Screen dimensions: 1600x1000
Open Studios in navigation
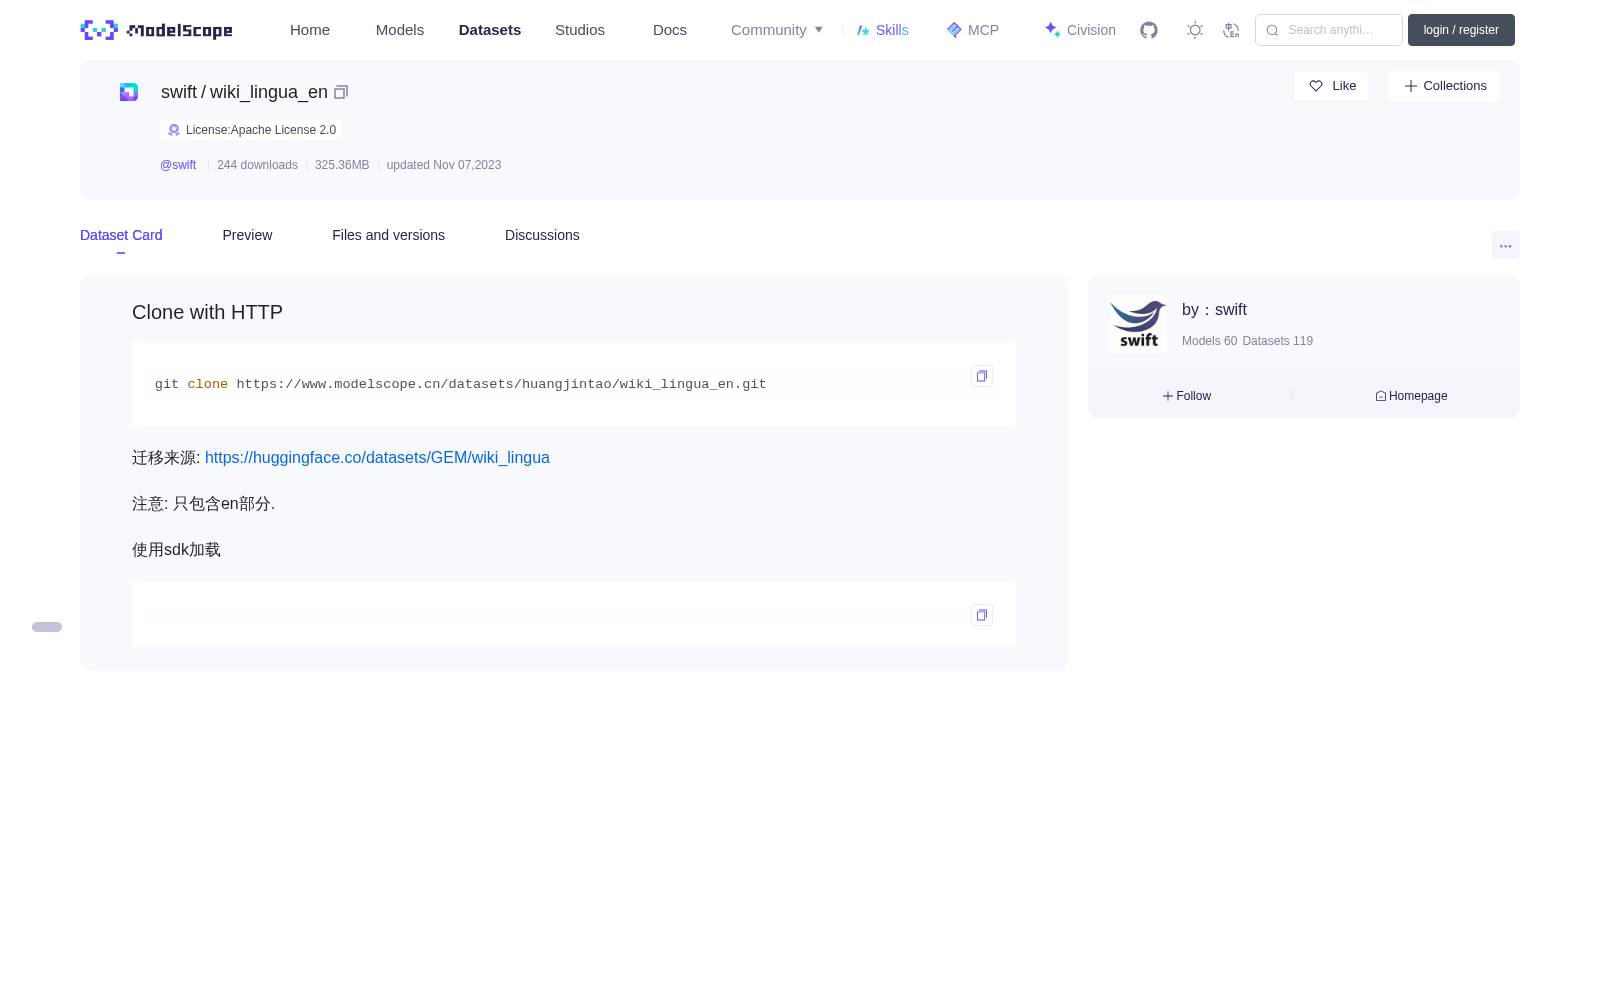580,30
